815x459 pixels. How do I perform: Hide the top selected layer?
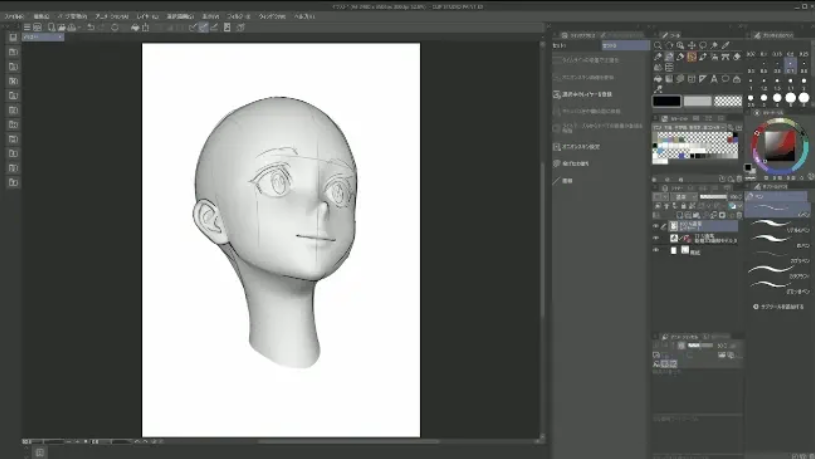pyautogui.click(x=656, y=226)
